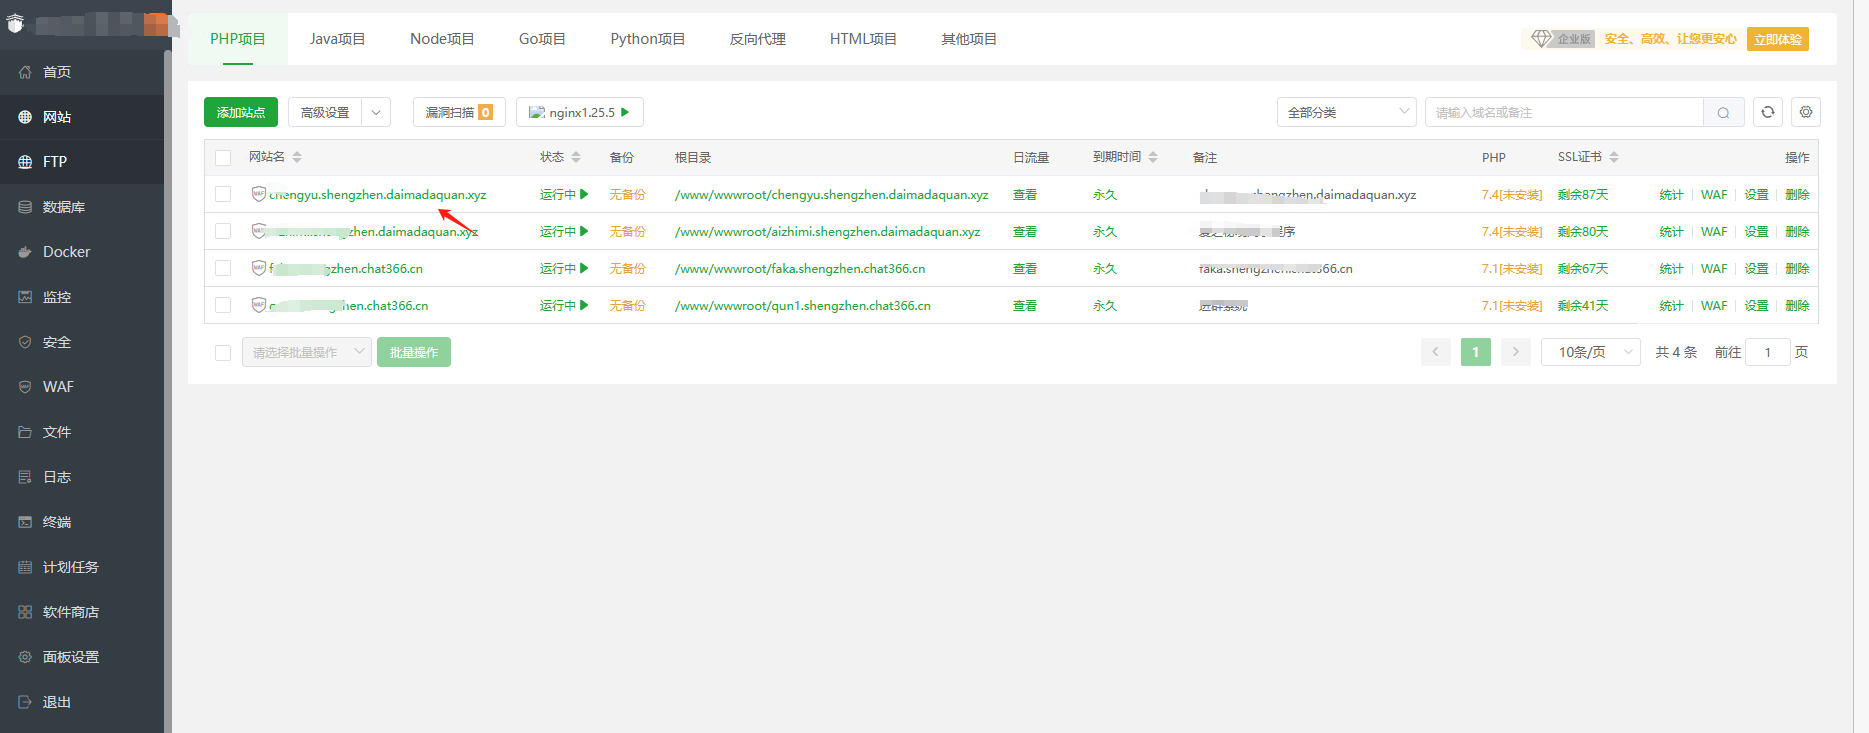Screen dimensions: 1869x733
Task: Open 安全 shield icon in sidebar
Action: click(25, 342)
